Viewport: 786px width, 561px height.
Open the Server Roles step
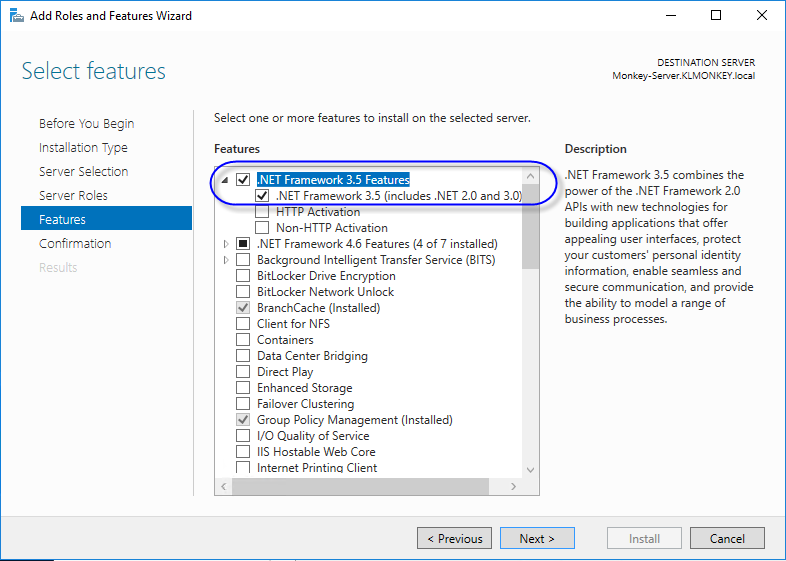point(73,196)
